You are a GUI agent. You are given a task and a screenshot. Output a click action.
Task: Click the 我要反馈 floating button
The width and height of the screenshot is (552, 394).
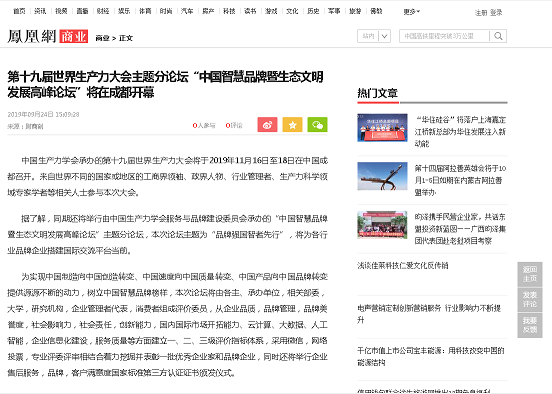click(x=529, y=325)
